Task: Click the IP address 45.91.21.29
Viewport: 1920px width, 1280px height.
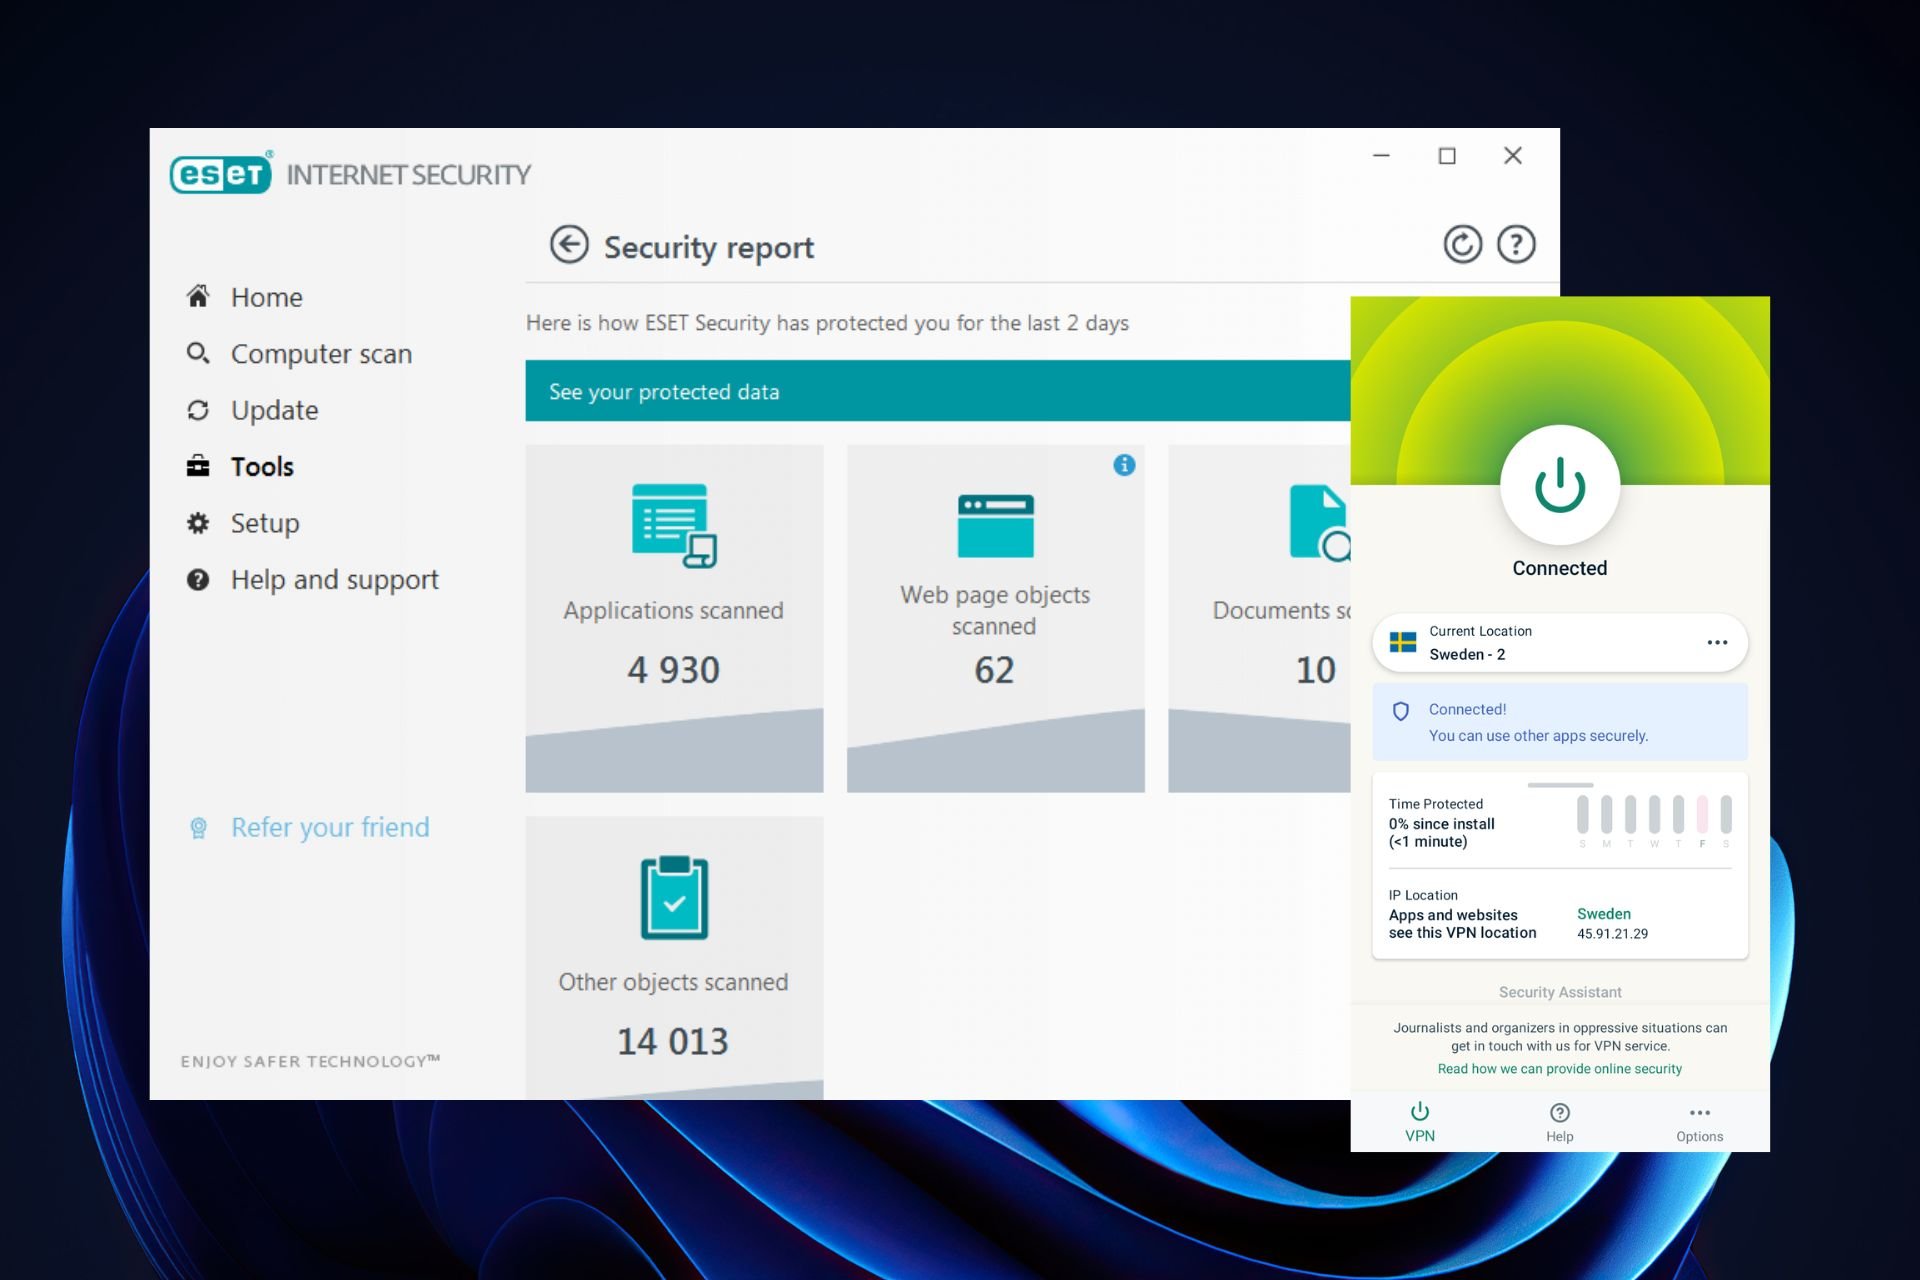Action: pyautogui.click(x=1612, y=934)
